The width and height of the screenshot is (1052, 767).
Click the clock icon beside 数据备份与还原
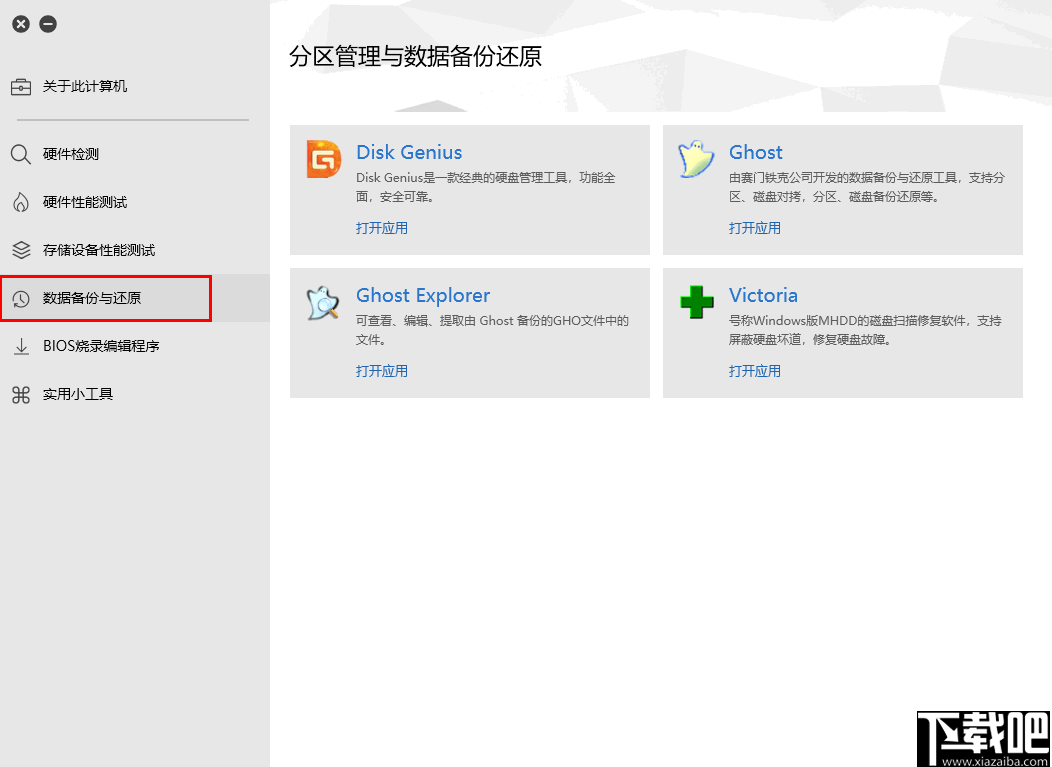click(20, 297)
